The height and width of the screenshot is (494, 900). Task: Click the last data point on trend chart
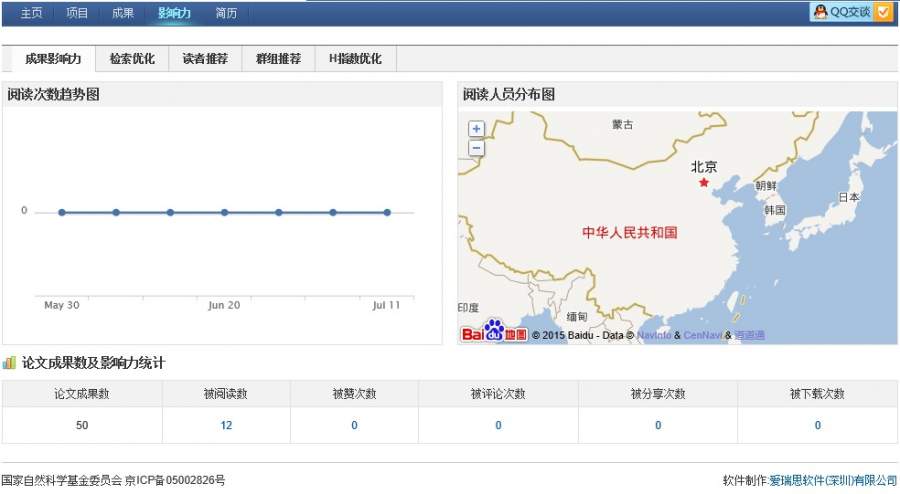tap(387, 212)
